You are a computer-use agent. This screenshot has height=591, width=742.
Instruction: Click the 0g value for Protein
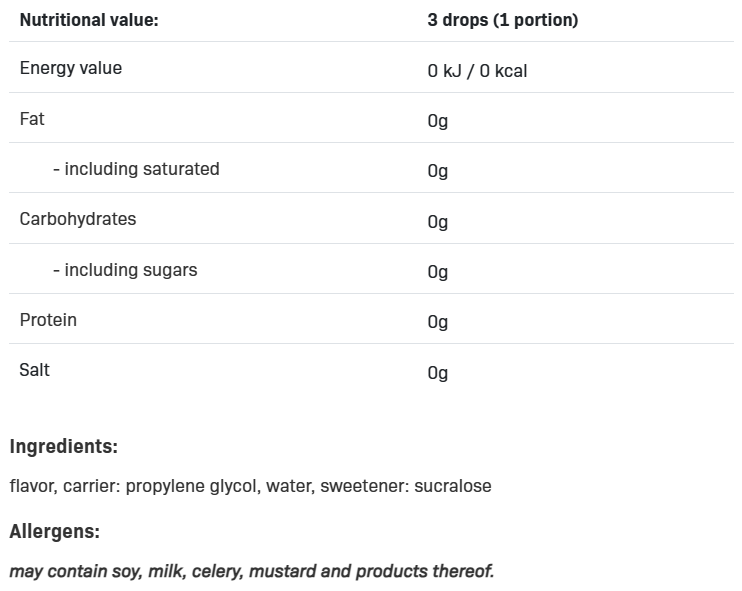(438, 322)
